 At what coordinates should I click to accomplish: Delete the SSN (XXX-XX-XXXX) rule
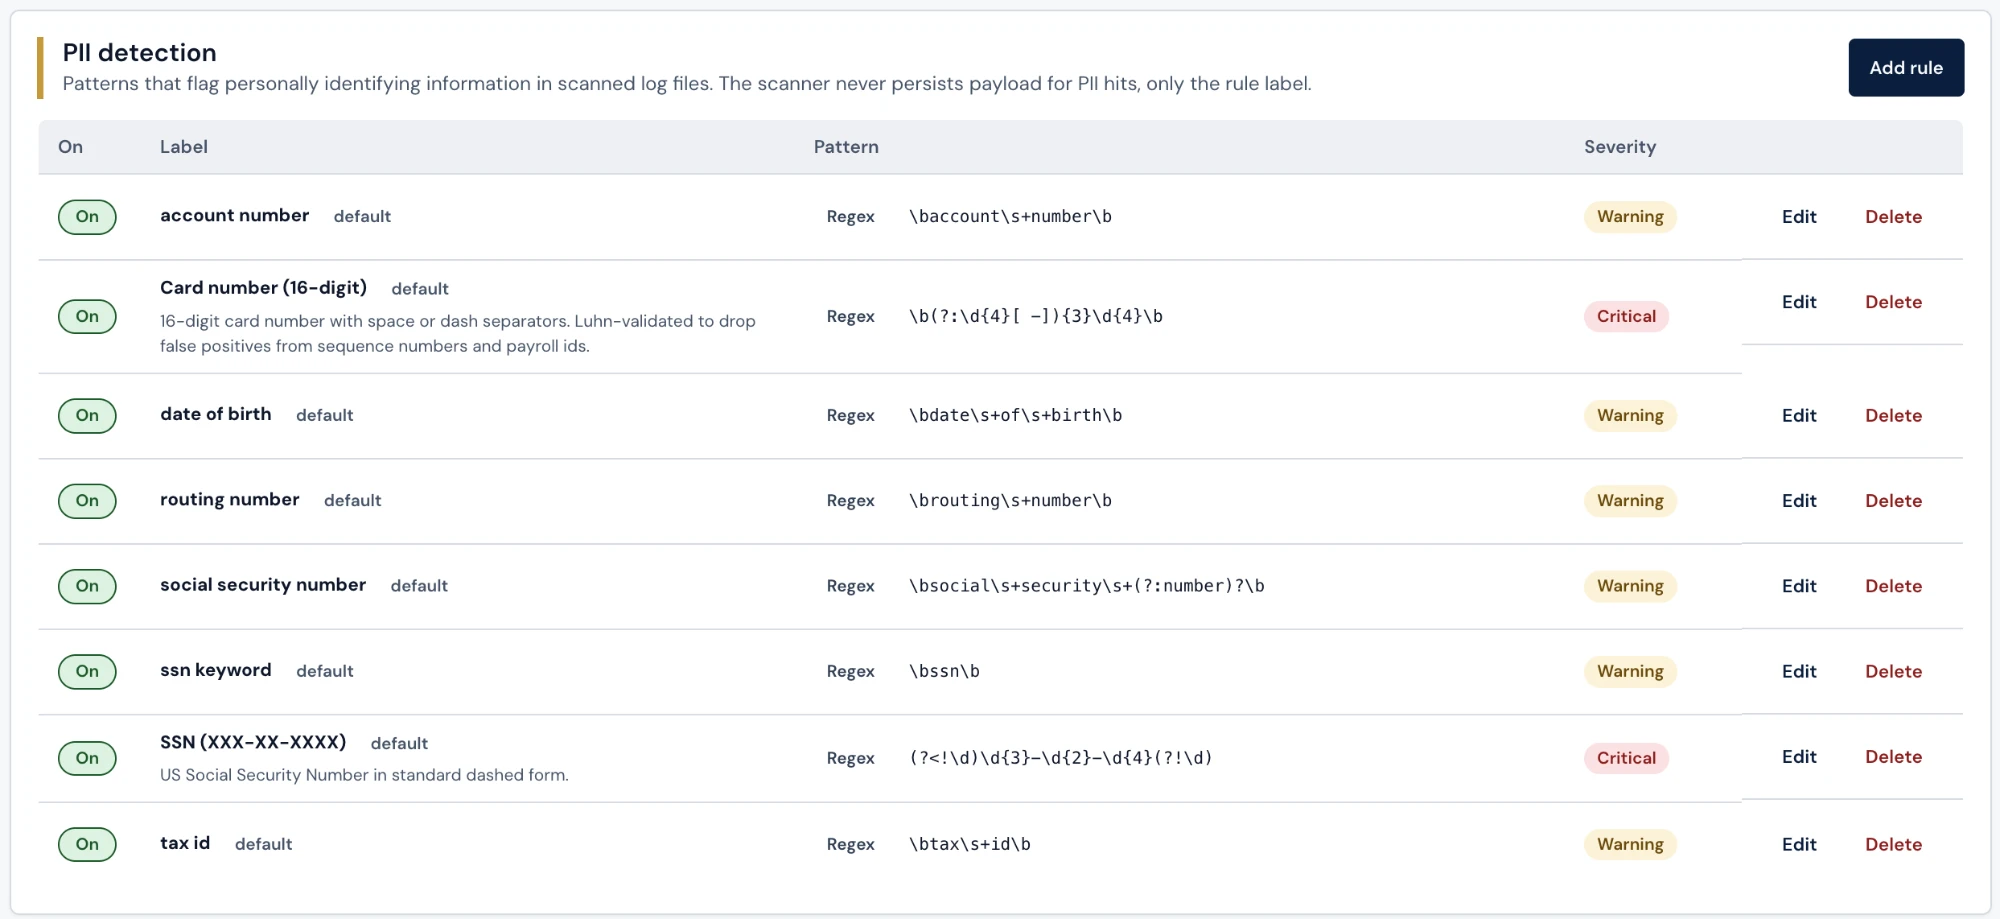point(1893,757)
